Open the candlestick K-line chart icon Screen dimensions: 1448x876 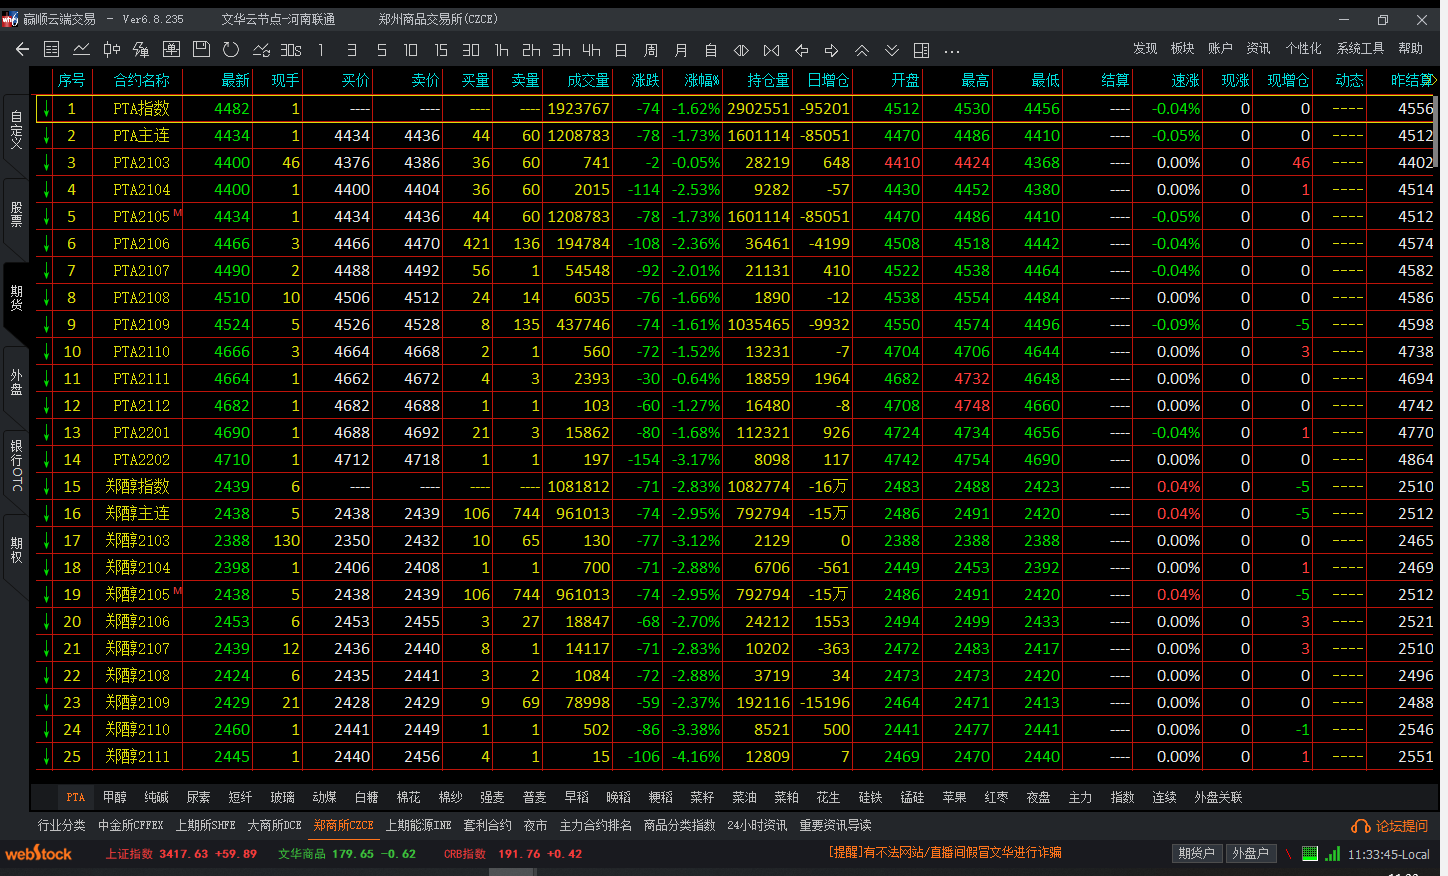click(x=112, y=49)
